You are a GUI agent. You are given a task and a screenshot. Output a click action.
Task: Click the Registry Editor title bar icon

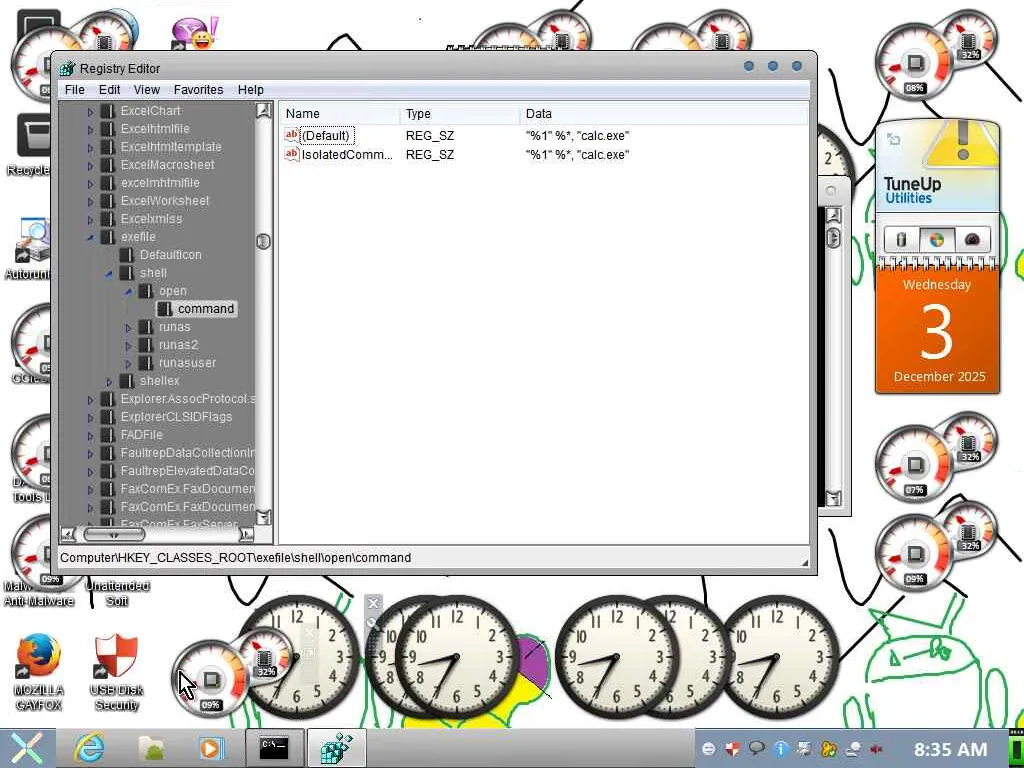(67, 68)
